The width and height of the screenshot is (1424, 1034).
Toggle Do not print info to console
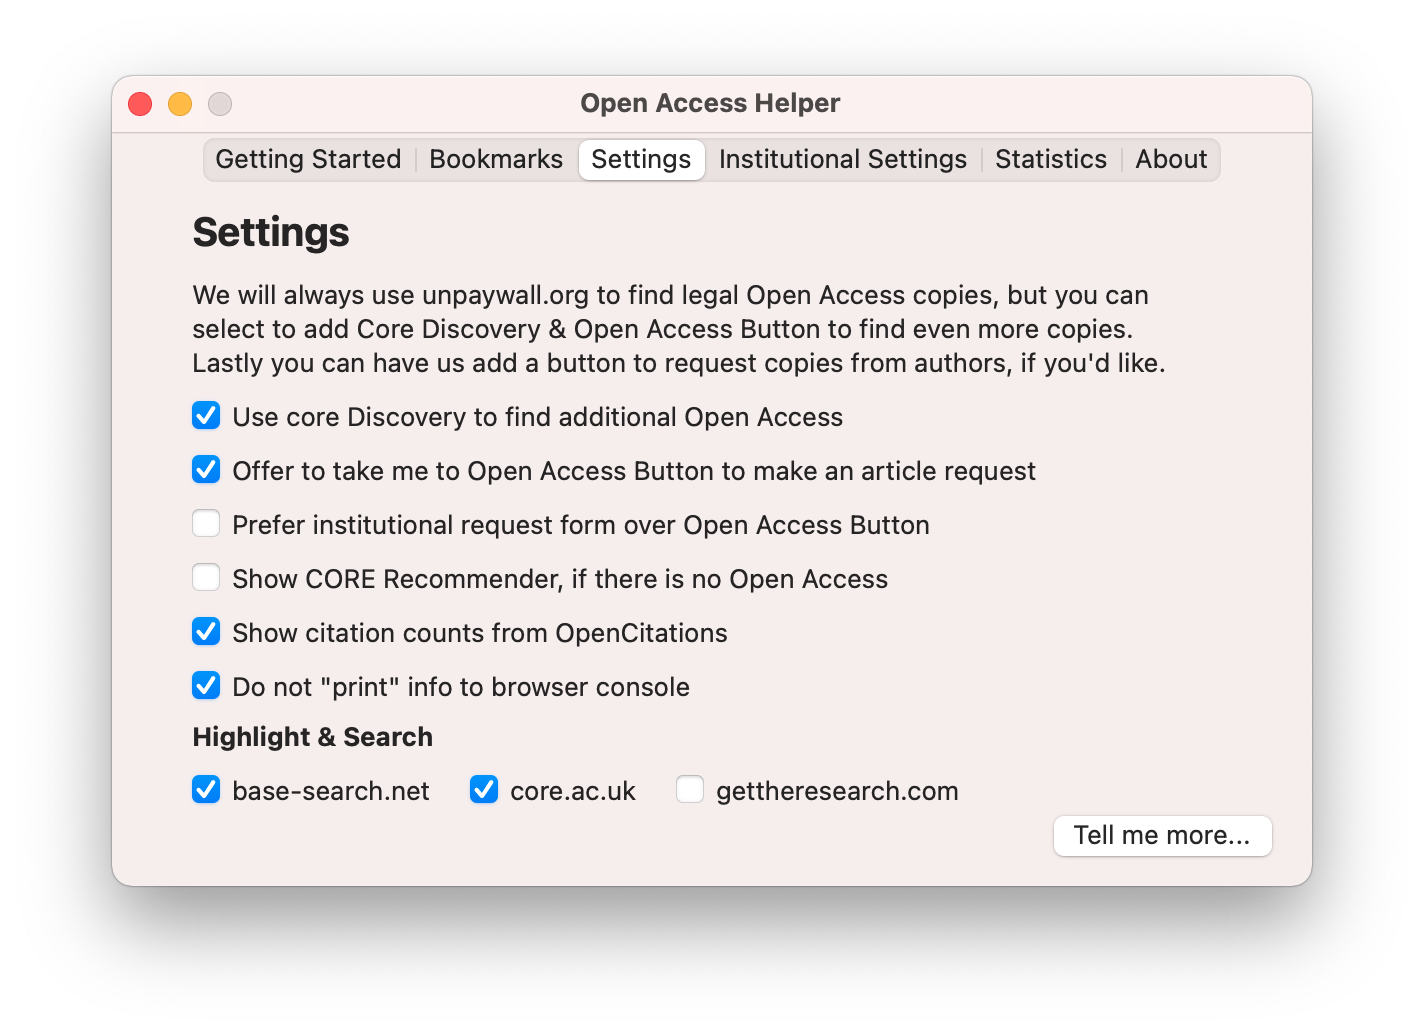pyautogui.click(x=206, y=685)
